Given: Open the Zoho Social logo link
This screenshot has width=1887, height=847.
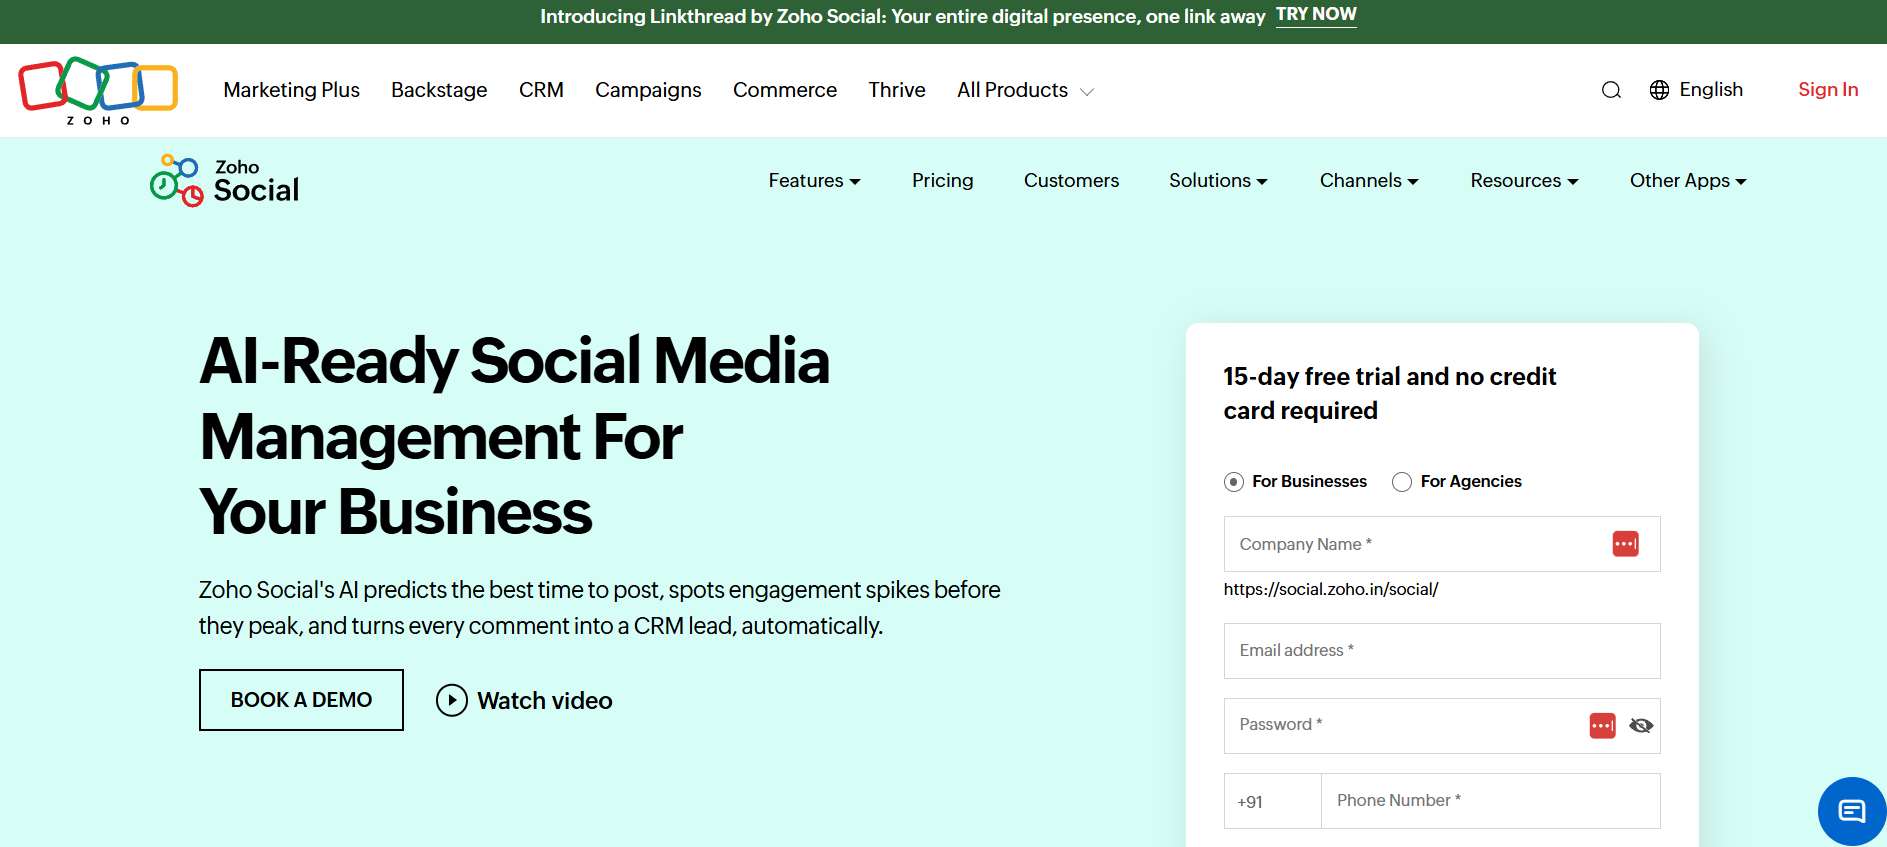Looking at the screenshot, I should [225, 180].
